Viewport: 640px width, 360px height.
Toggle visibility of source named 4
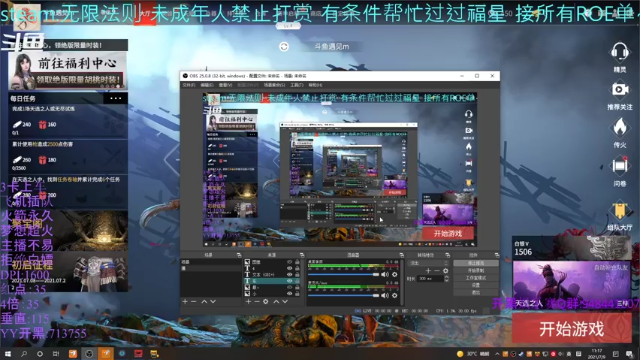click(290, 269)
